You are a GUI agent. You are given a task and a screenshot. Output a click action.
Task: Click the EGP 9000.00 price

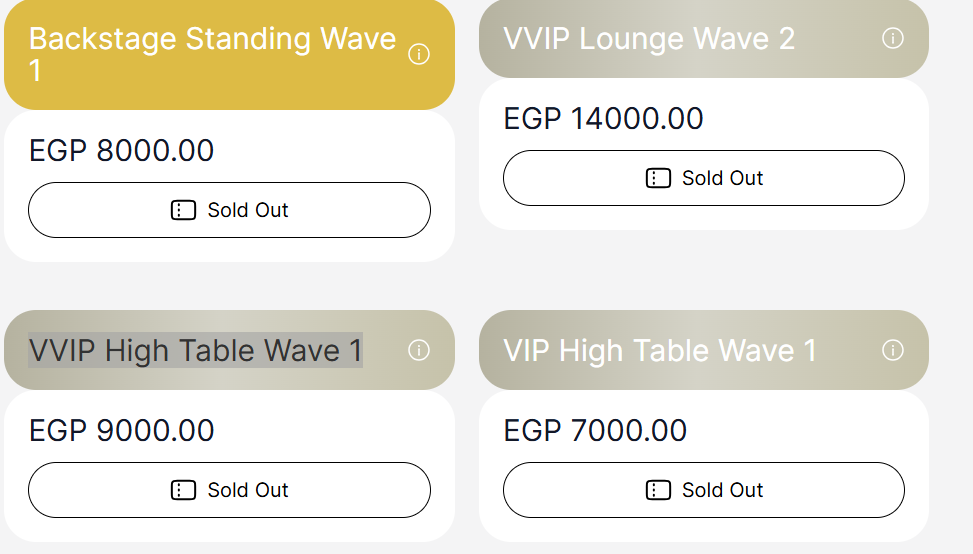(x=122, y=431)
